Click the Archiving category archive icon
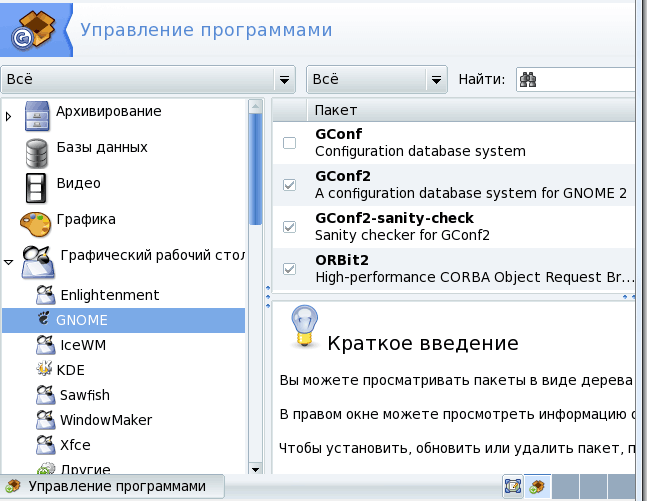Viewport: 647px width, 501px height. (36, 115)
